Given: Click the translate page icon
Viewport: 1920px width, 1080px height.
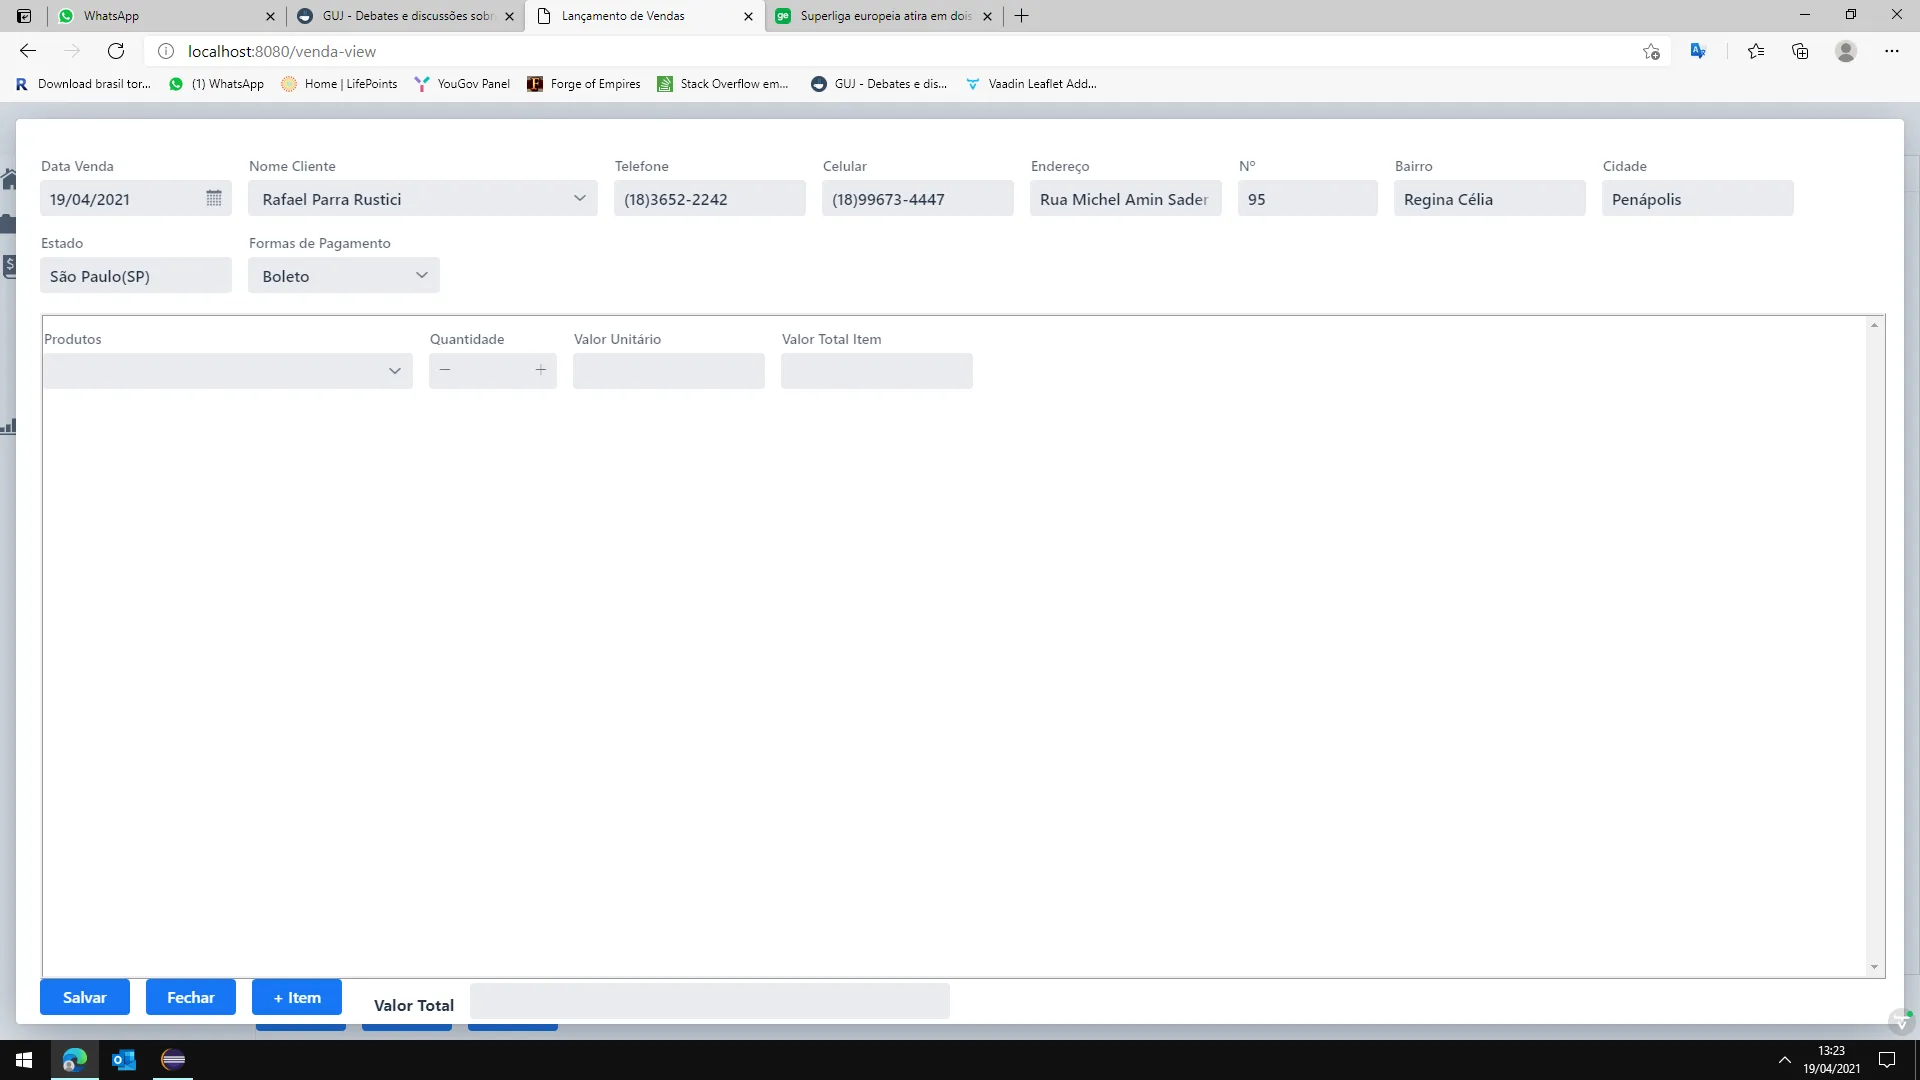Looking at the screenshot, I should [x=1698, y=51].
